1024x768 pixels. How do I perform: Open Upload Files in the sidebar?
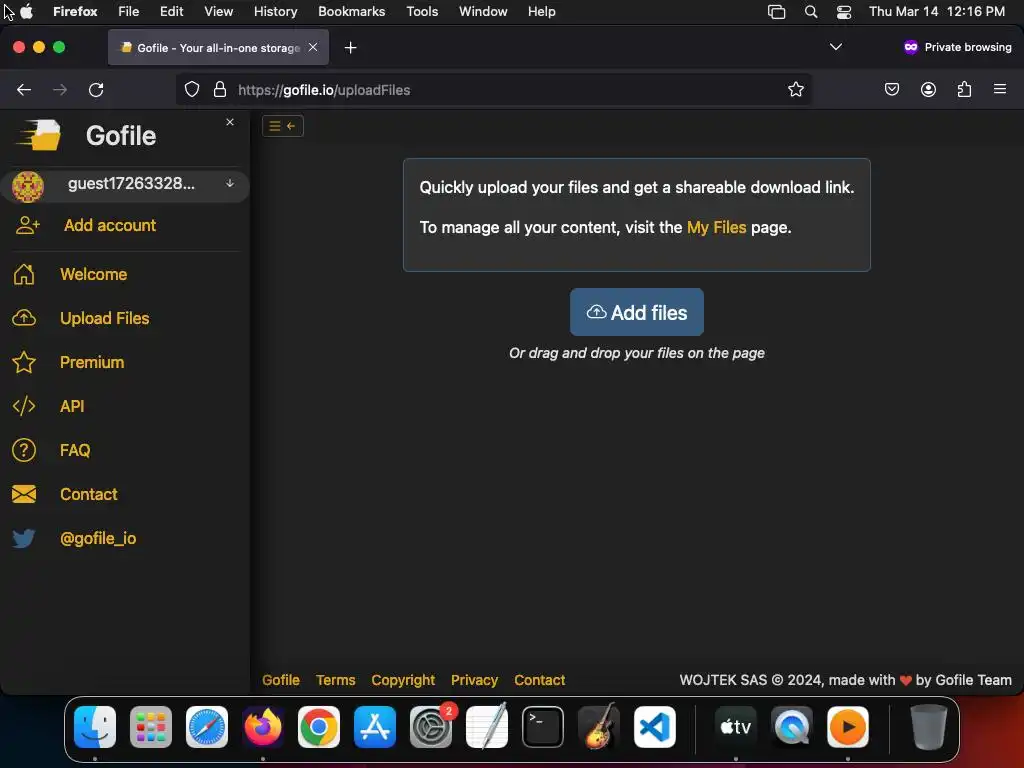(x=104, y=318)
